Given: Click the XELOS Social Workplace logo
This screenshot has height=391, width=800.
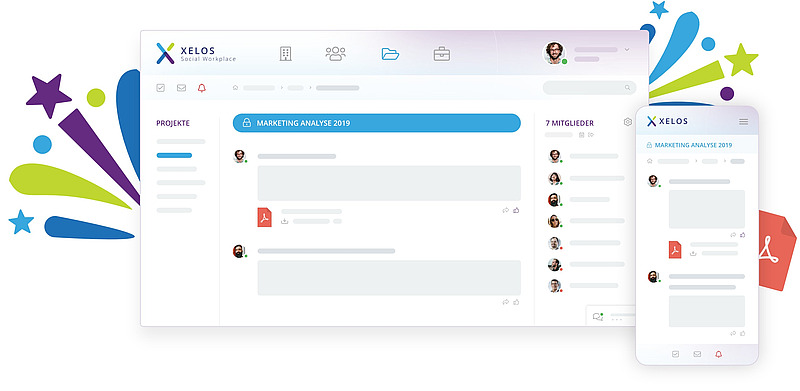Looking at the screenshot, I should (196, 54).
